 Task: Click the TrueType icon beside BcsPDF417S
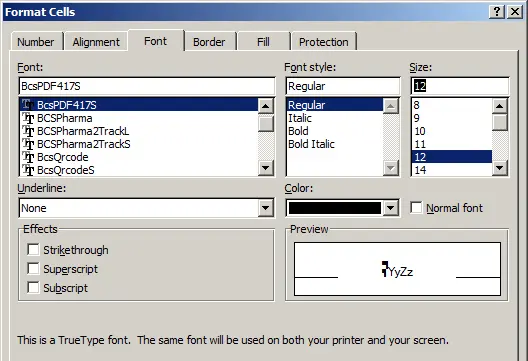pyautogui.click(x=28, y=105)
